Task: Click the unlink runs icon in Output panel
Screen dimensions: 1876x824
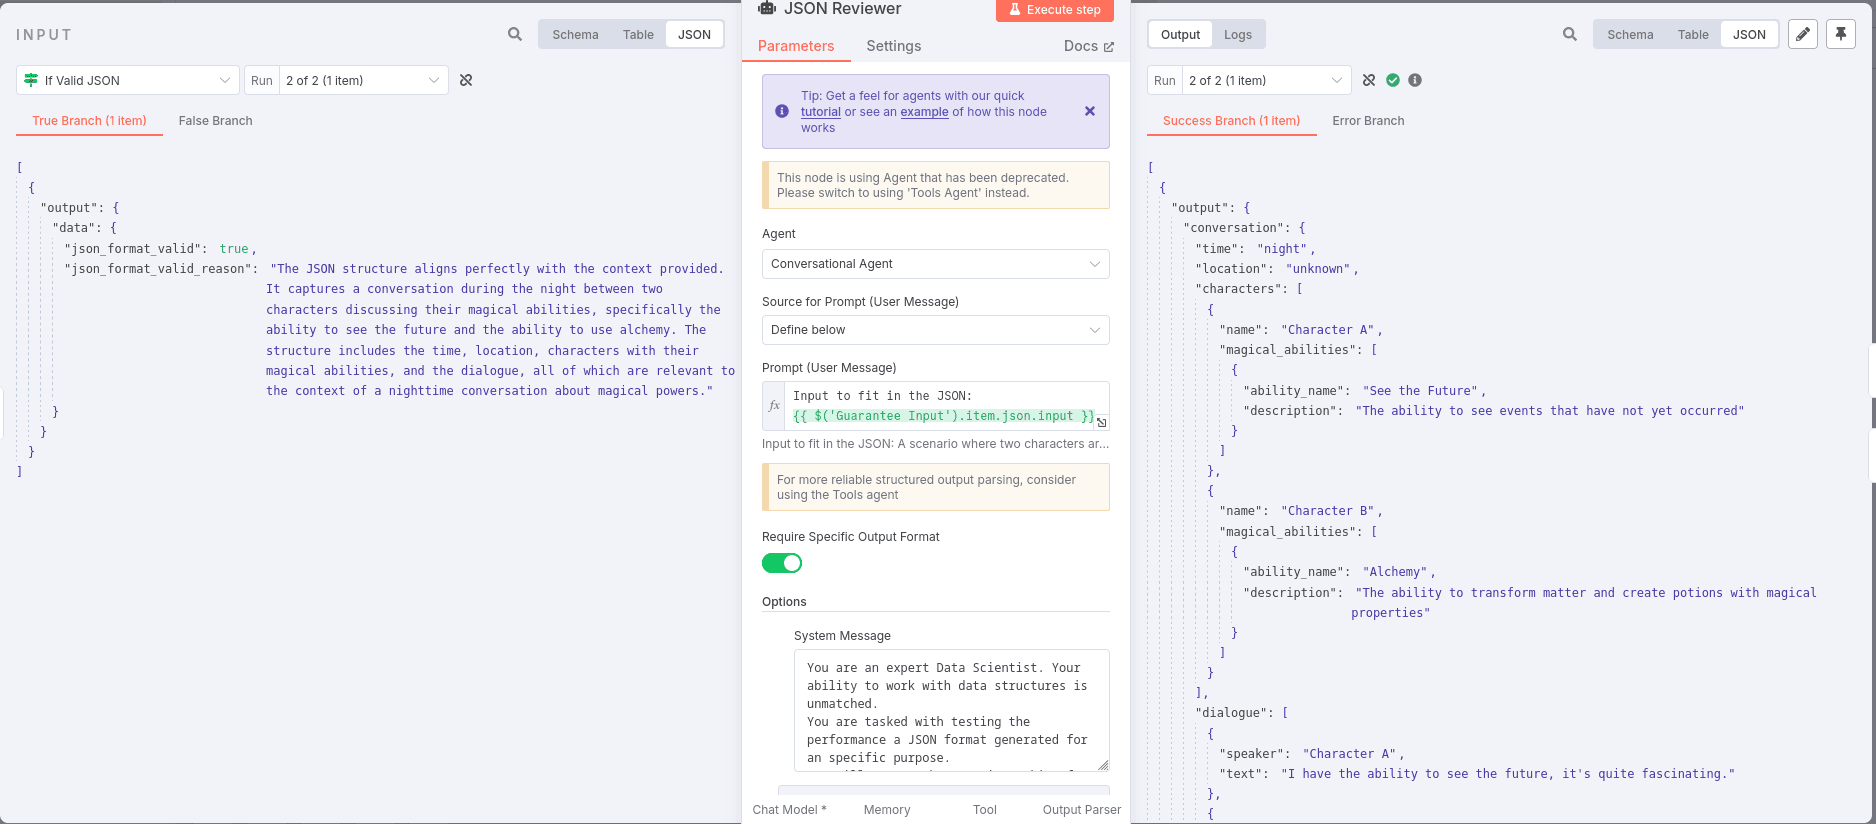Action: (1369, 80)
